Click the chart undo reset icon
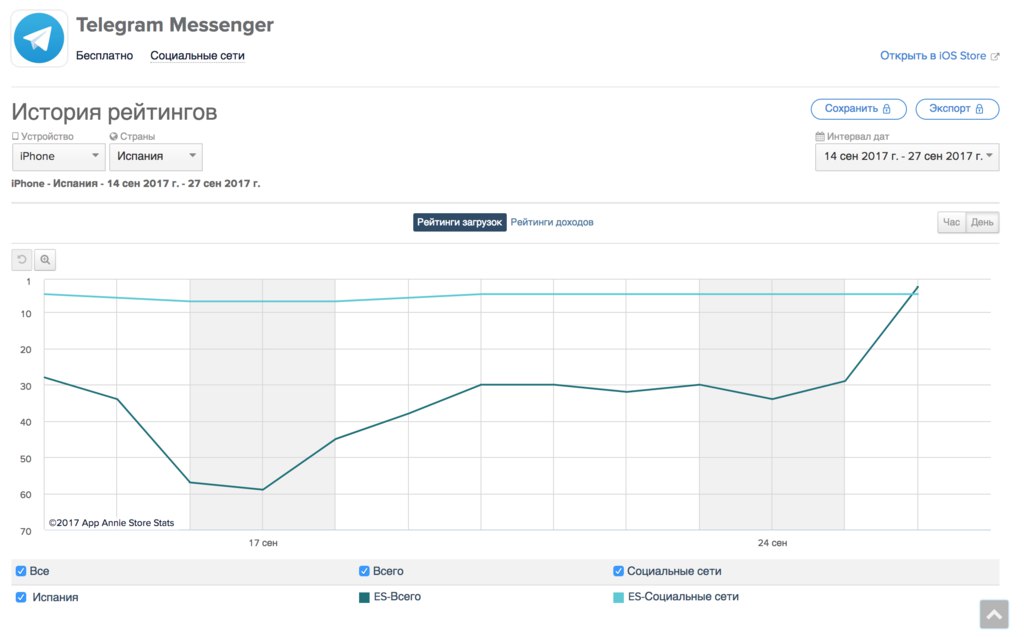Viewport: 1024px width, 637px height. click(x=22, y=260)
